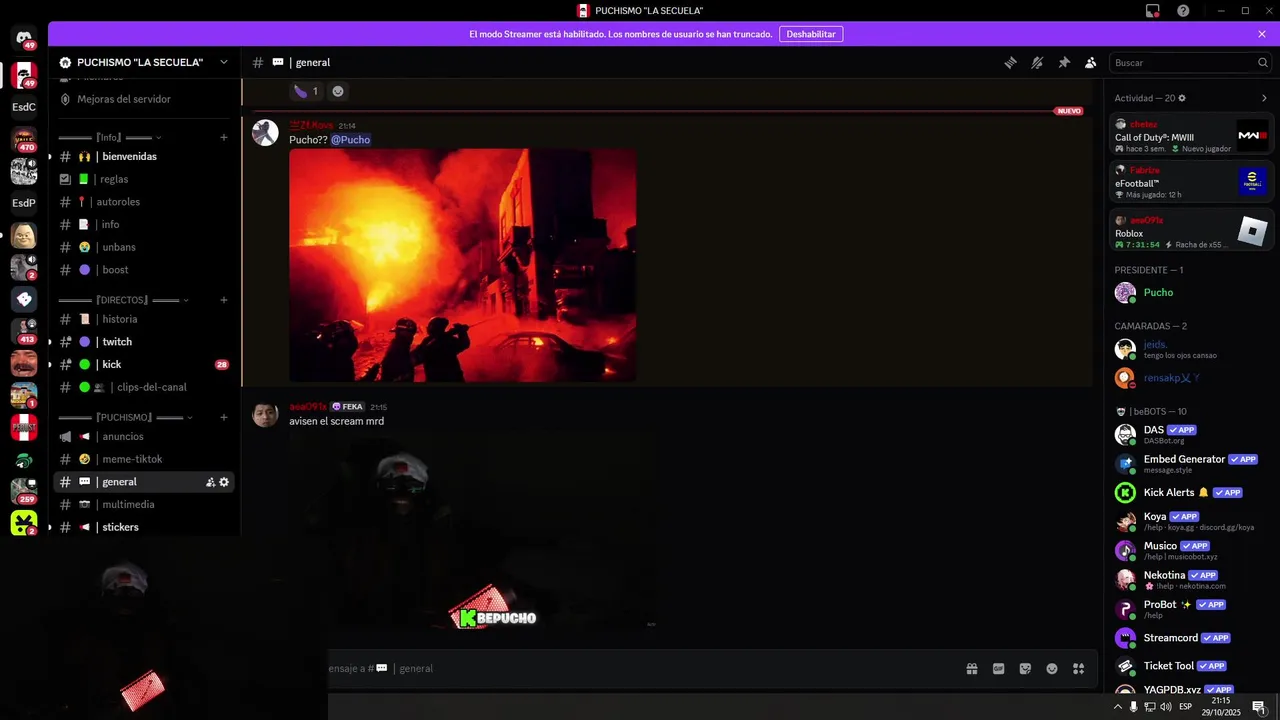Toggle the member list icon
1280x720 pixels.
pos(1091,62)
